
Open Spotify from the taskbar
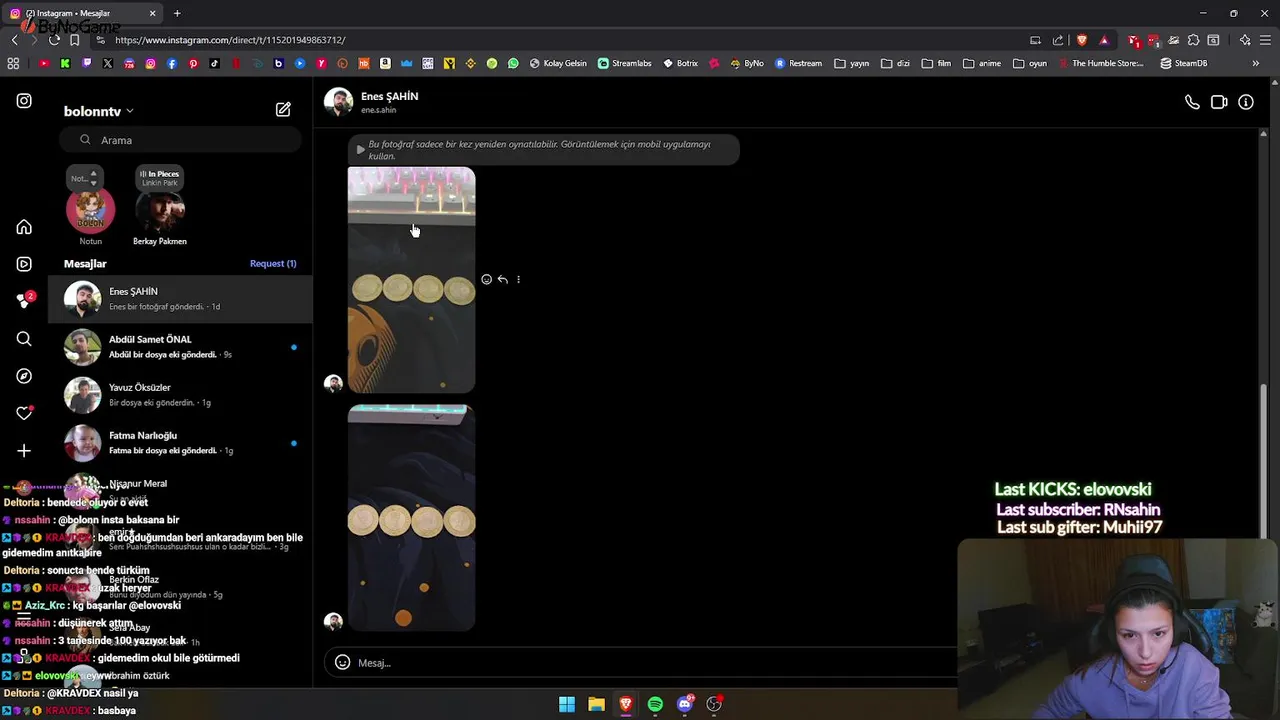(x=655, y=704)
